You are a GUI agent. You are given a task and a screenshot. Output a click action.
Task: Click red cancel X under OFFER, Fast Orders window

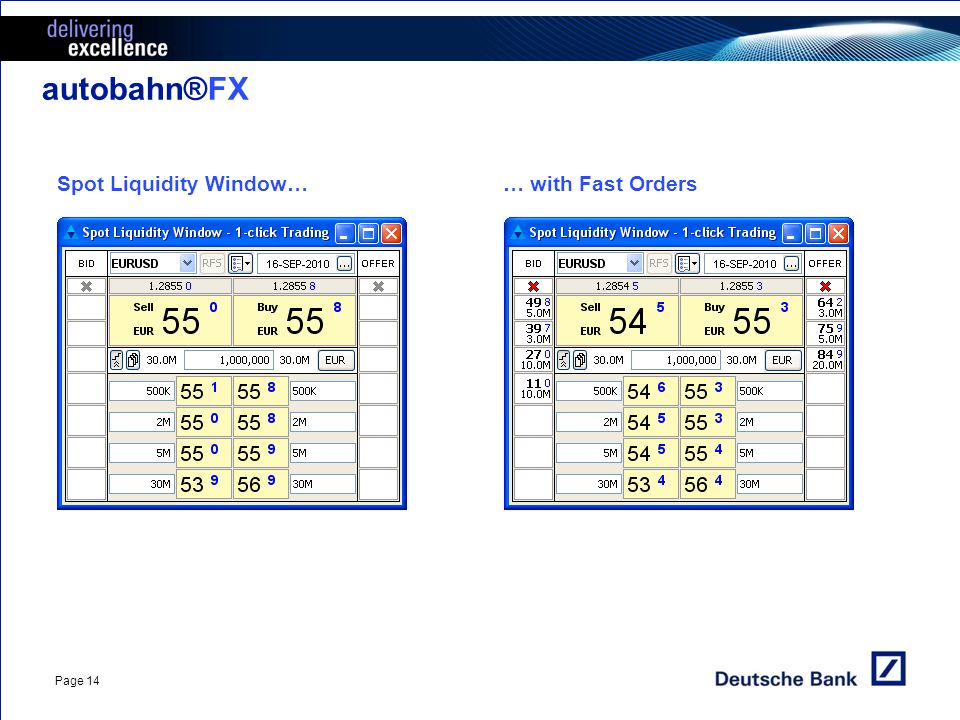tap(825, 286)
